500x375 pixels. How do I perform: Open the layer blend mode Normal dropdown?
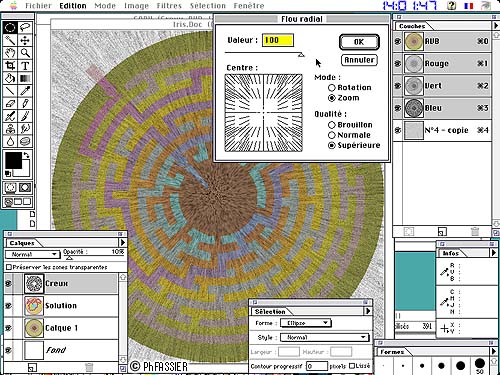(x=32, y=254)
